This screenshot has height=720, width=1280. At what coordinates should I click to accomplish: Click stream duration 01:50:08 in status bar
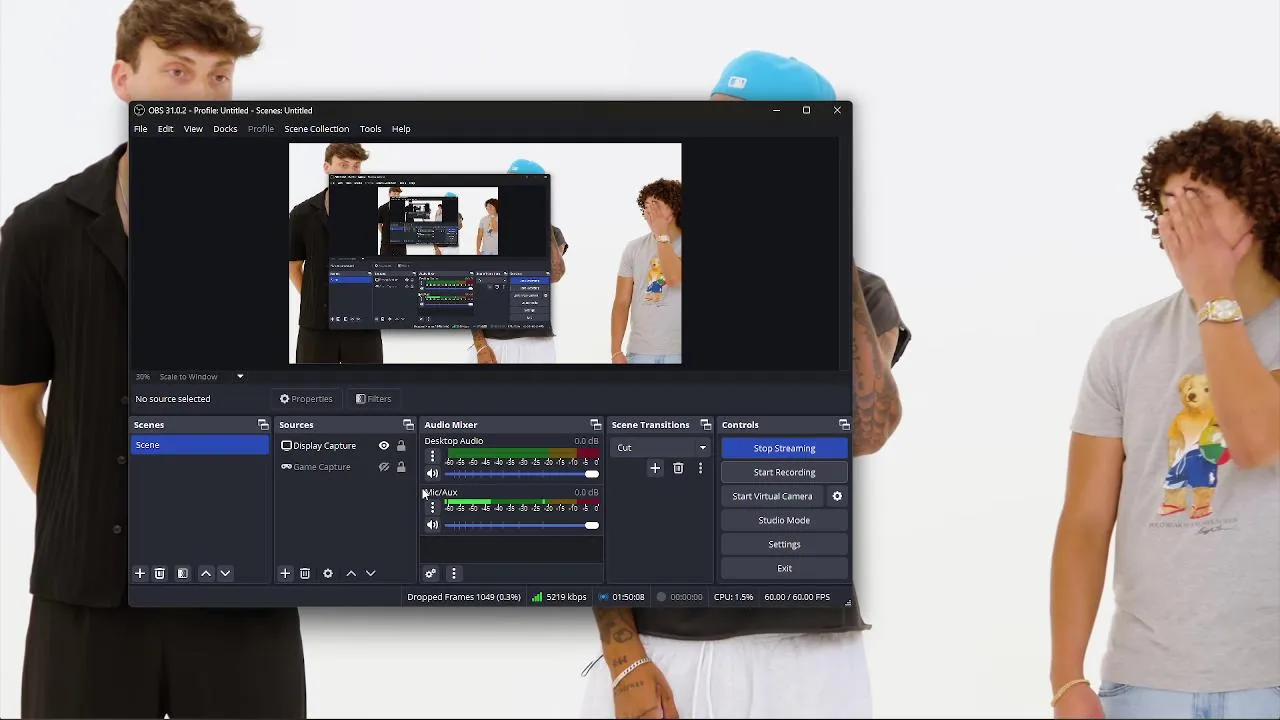click(x=621, y=597)
